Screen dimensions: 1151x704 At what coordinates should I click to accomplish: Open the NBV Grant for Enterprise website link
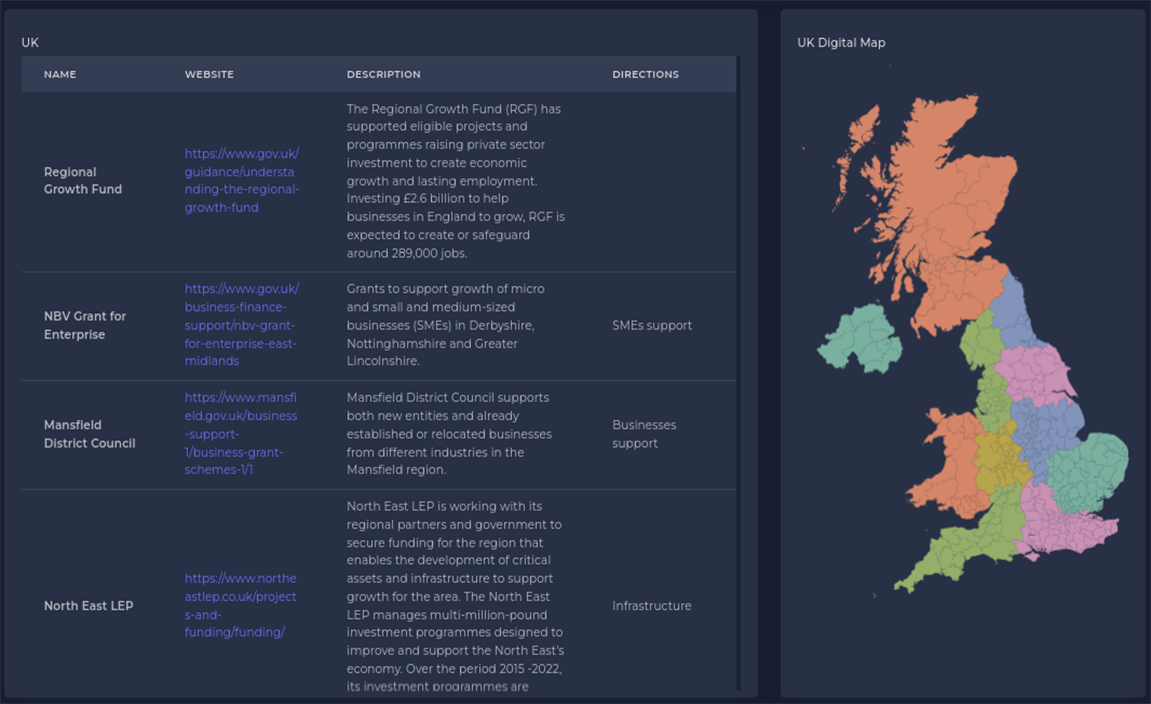pos(241,325)
